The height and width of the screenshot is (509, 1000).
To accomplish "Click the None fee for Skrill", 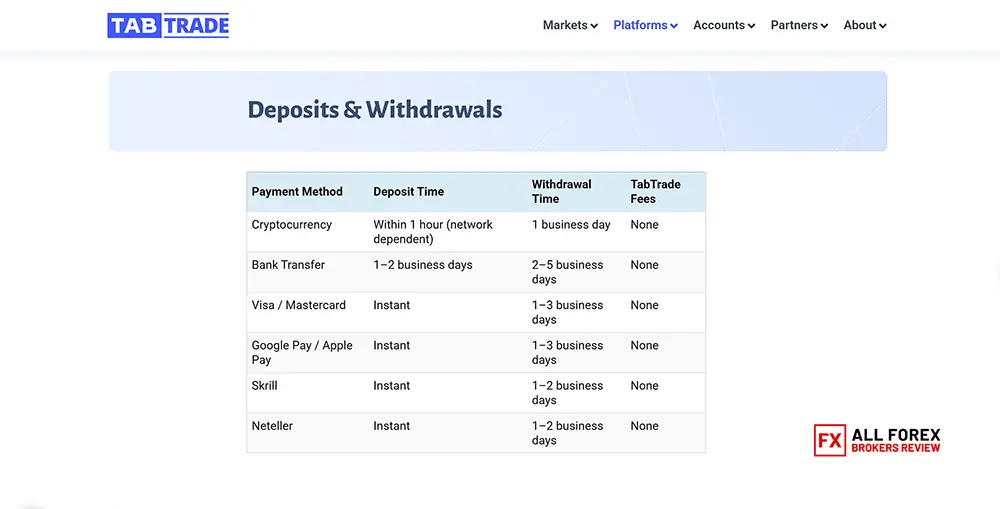I will tap(644, 385).
